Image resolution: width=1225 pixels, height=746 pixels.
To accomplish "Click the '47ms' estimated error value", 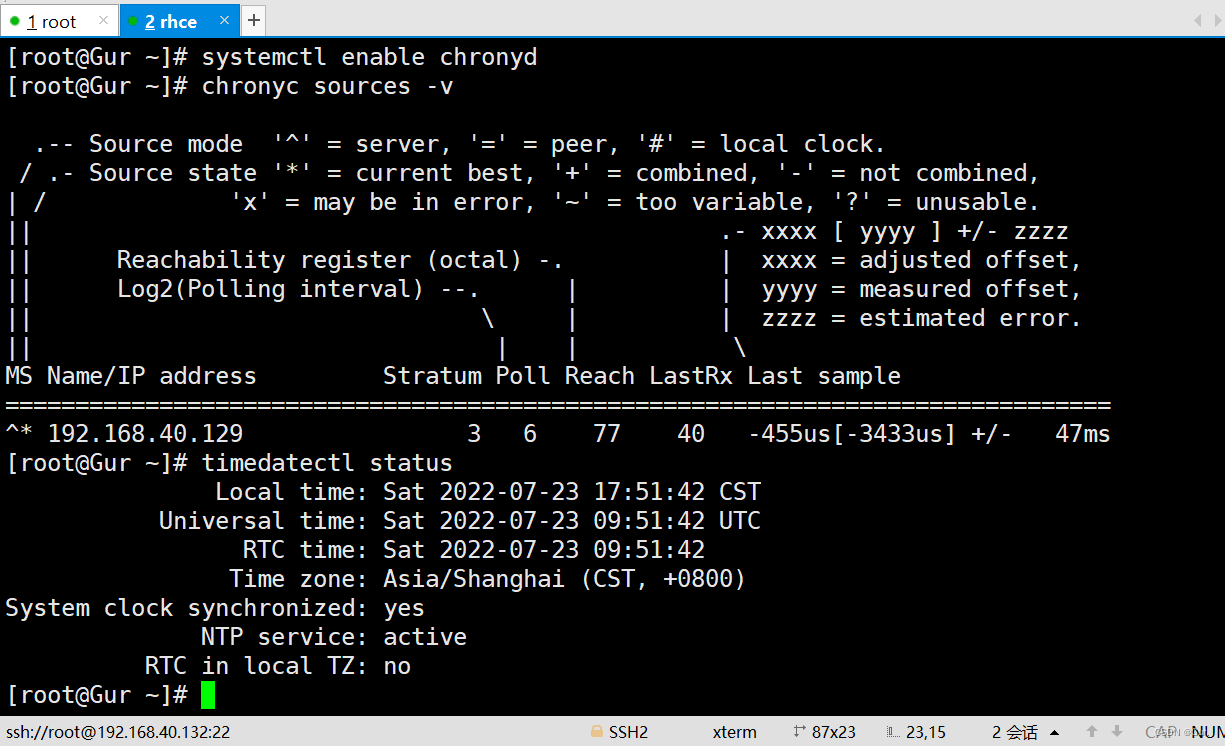I will pos(1082,434).
